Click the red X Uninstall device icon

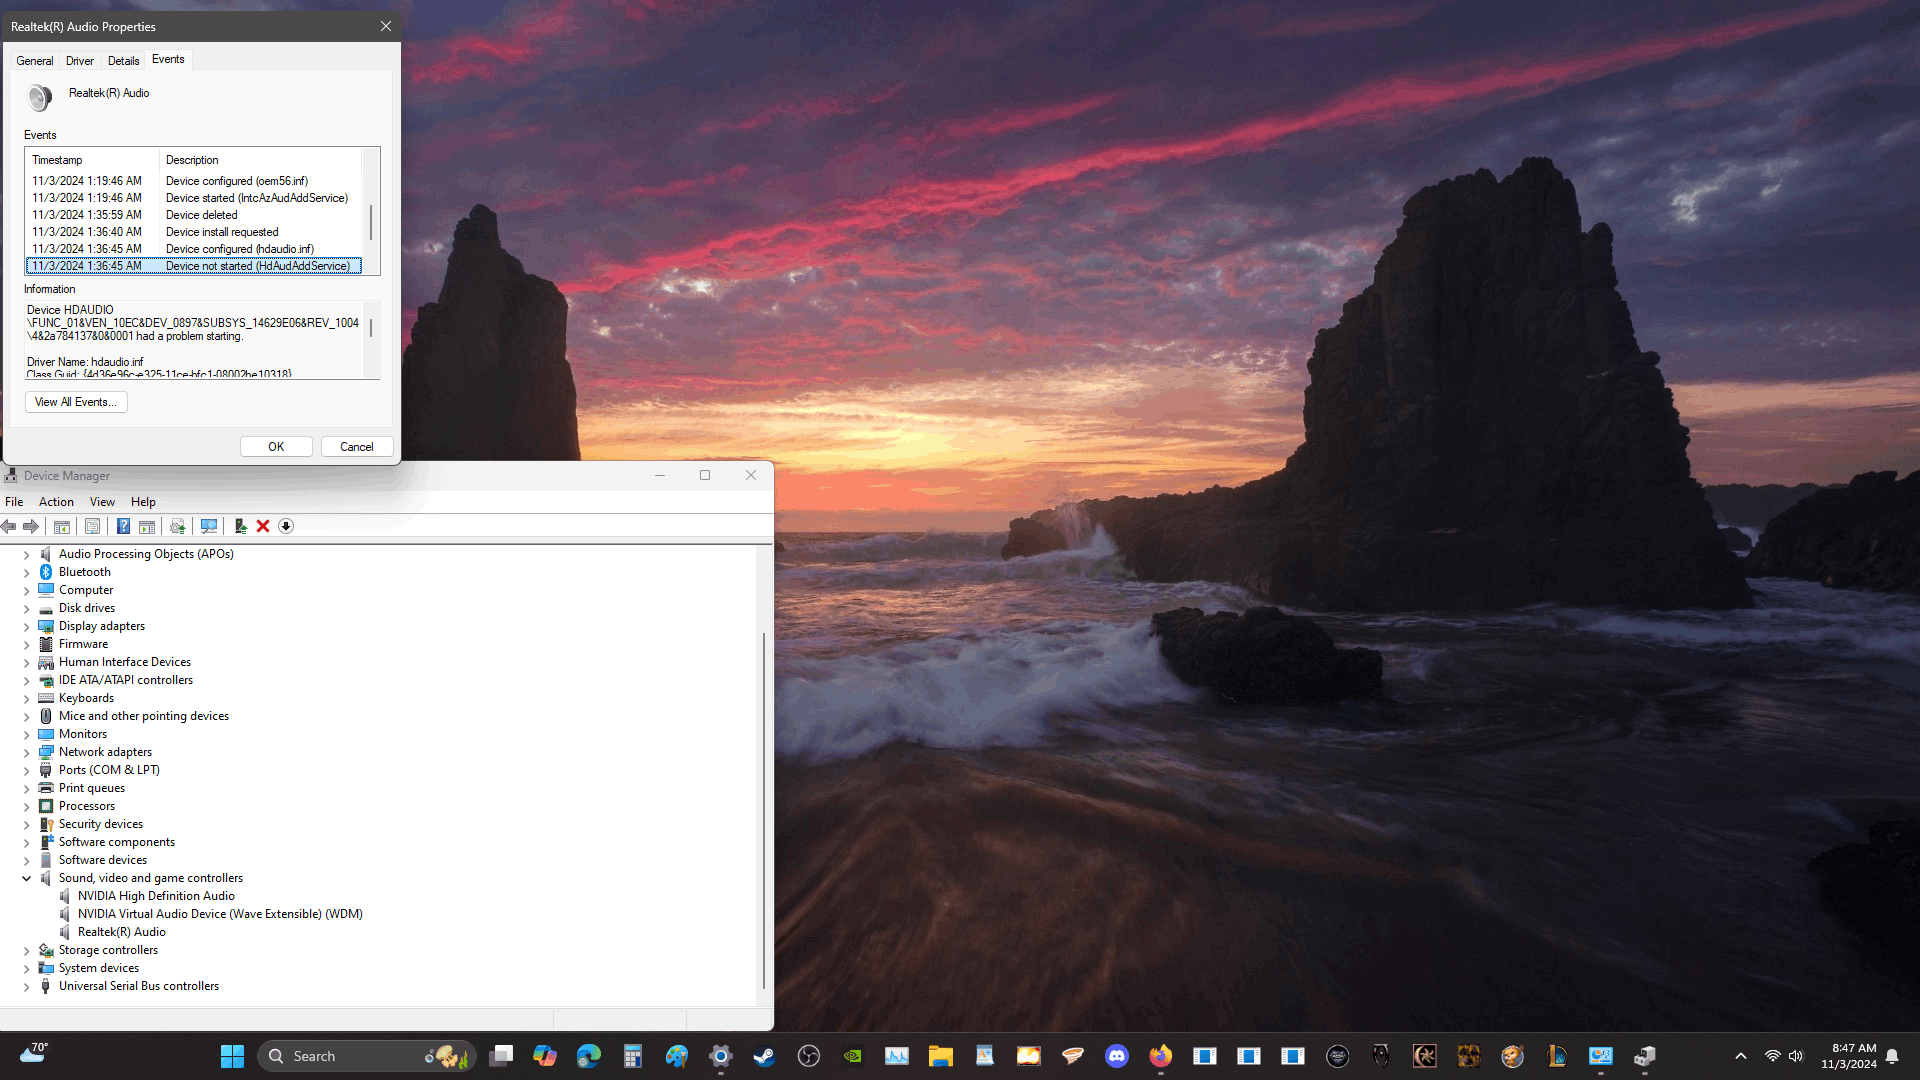(263, 526)
